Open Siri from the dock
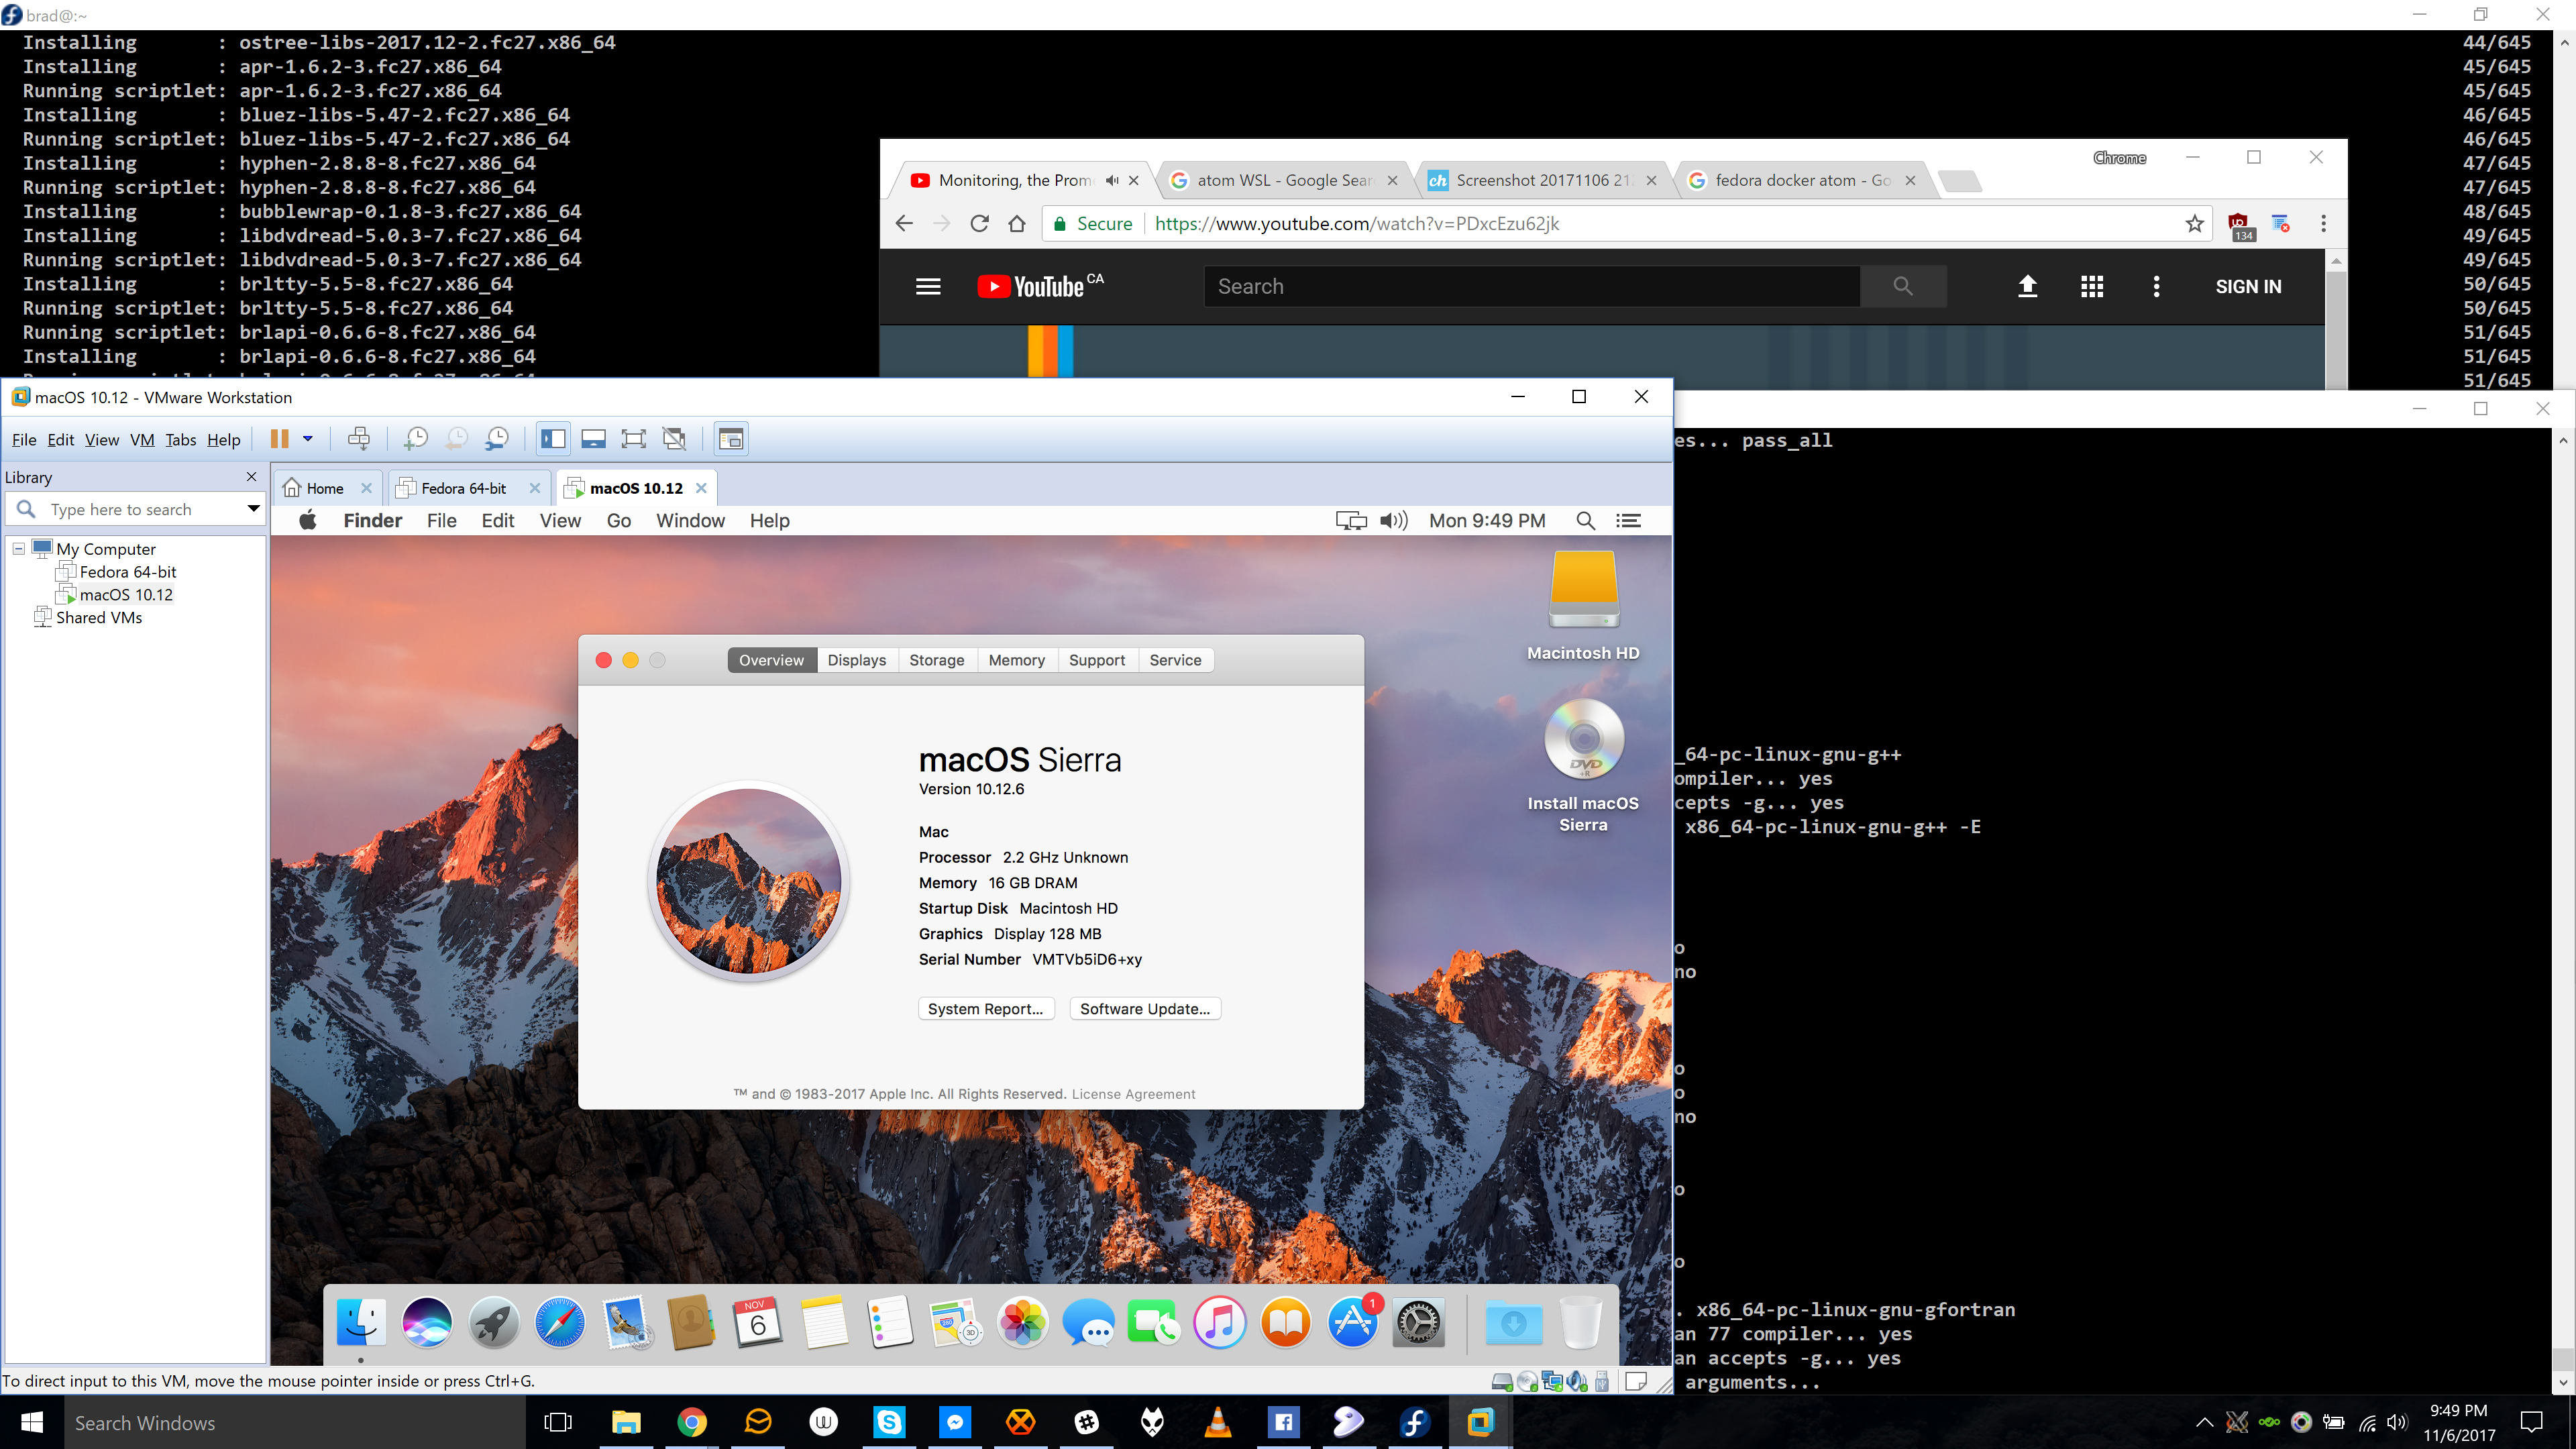 pyautogui.click(x=427, y=1324)
